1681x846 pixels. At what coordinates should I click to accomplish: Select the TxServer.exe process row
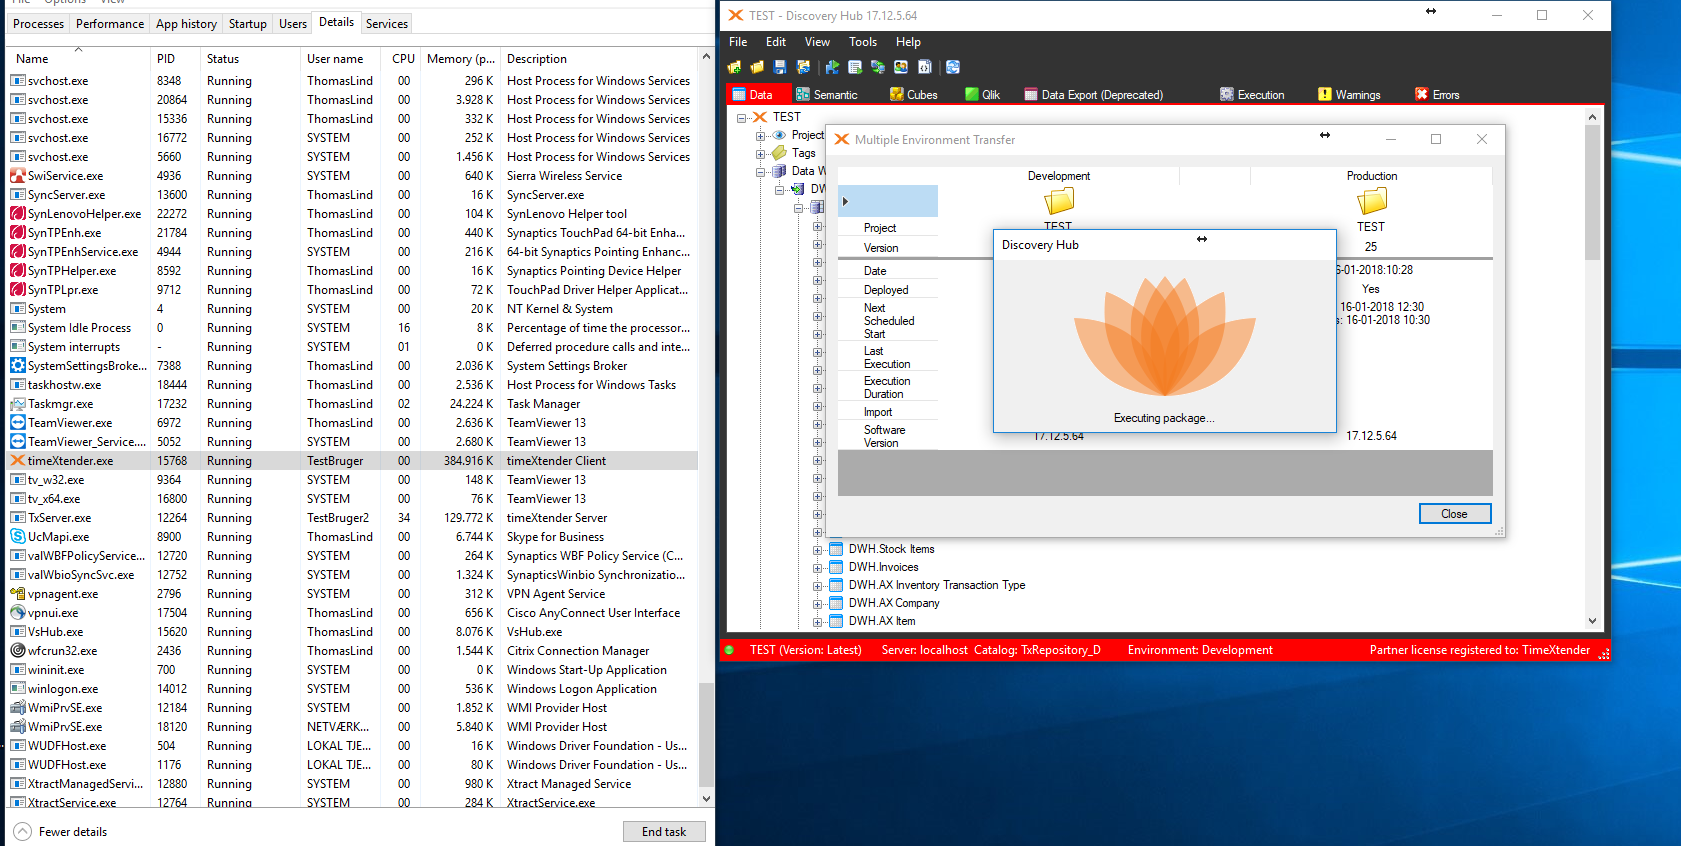pyautogui.click(x=353, y=518)
